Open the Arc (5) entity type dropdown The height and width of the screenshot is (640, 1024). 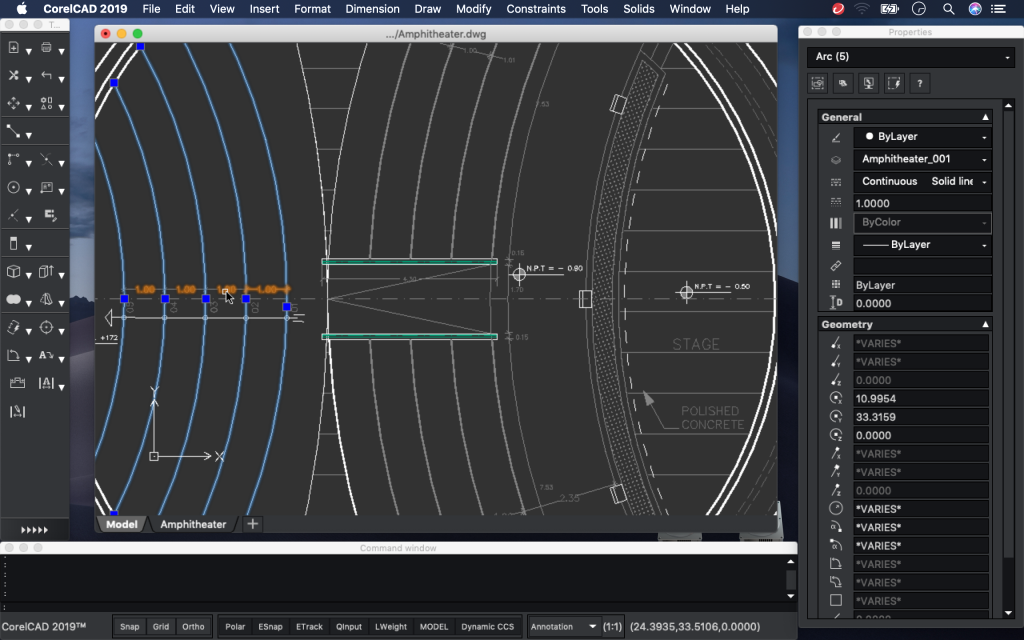[910, 57]
